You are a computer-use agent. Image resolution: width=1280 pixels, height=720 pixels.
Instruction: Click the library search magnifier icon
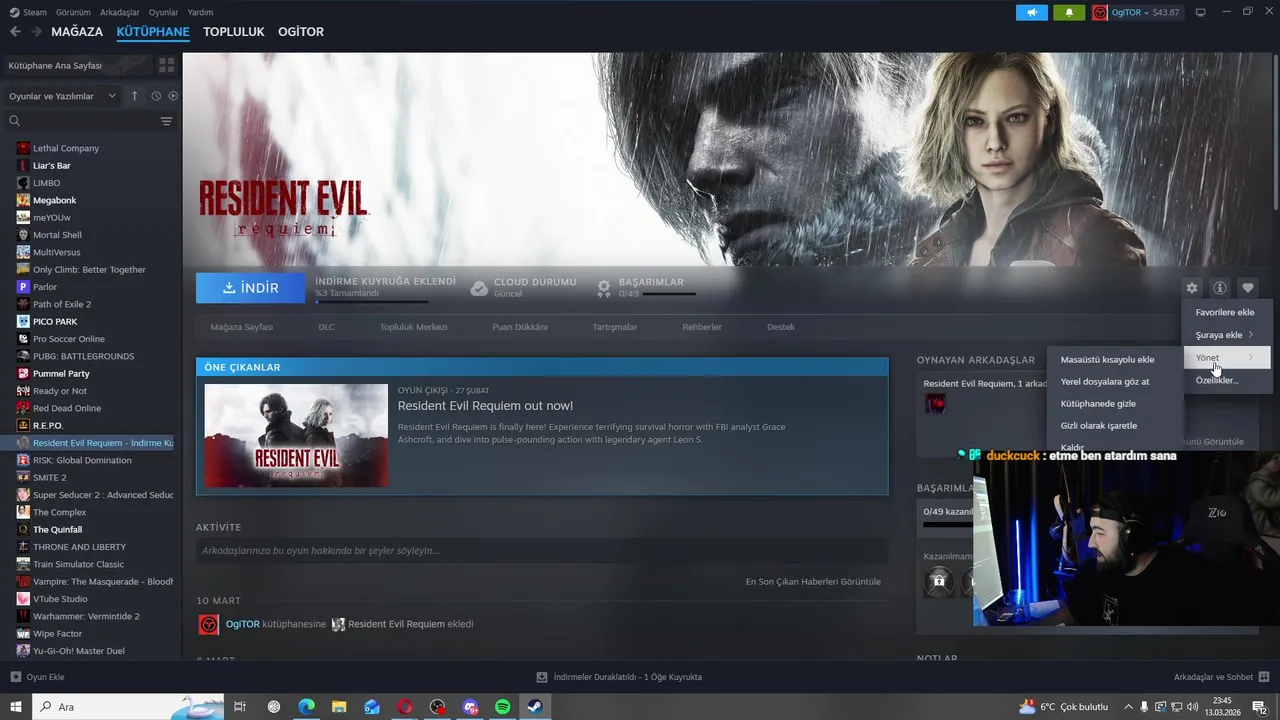point(15,121)
